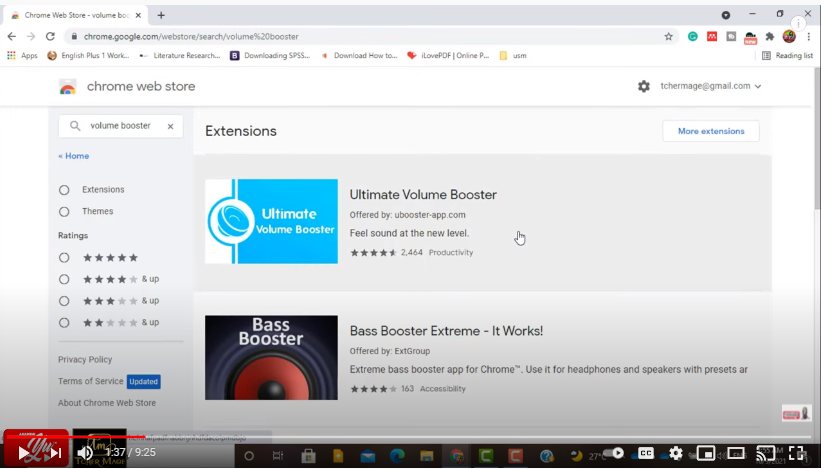Image resolution: width=821 pixels, height=469 pixels.
Task: Open web store settings gear
Action: click(644, 86)
